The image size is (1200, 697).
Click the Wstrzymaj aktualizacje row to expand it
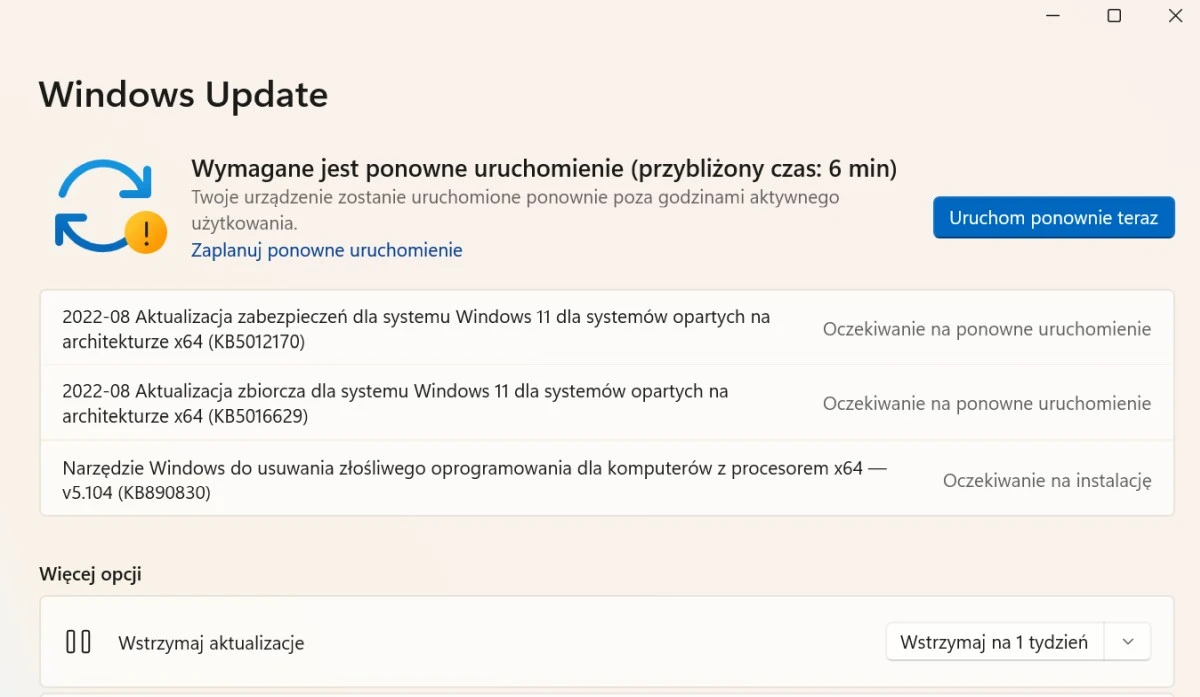[x=500, y=643]
